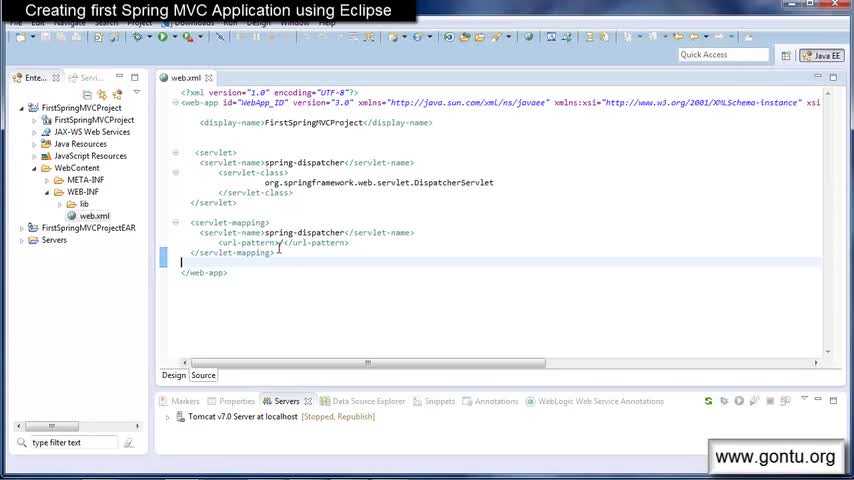Collapse the FirstSpringMVCProject root node
Image resolution: width=854 pixels, height=480 pixels.
(x=22, y=108)
